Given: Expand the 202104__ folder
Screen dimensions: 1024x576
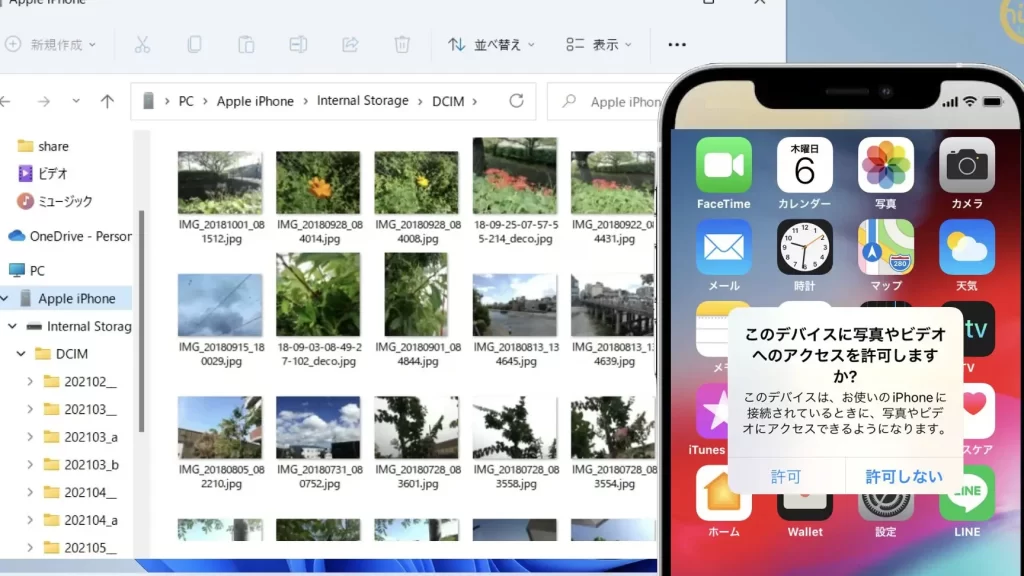Looking at the screenshot, I should click(30, 492).
